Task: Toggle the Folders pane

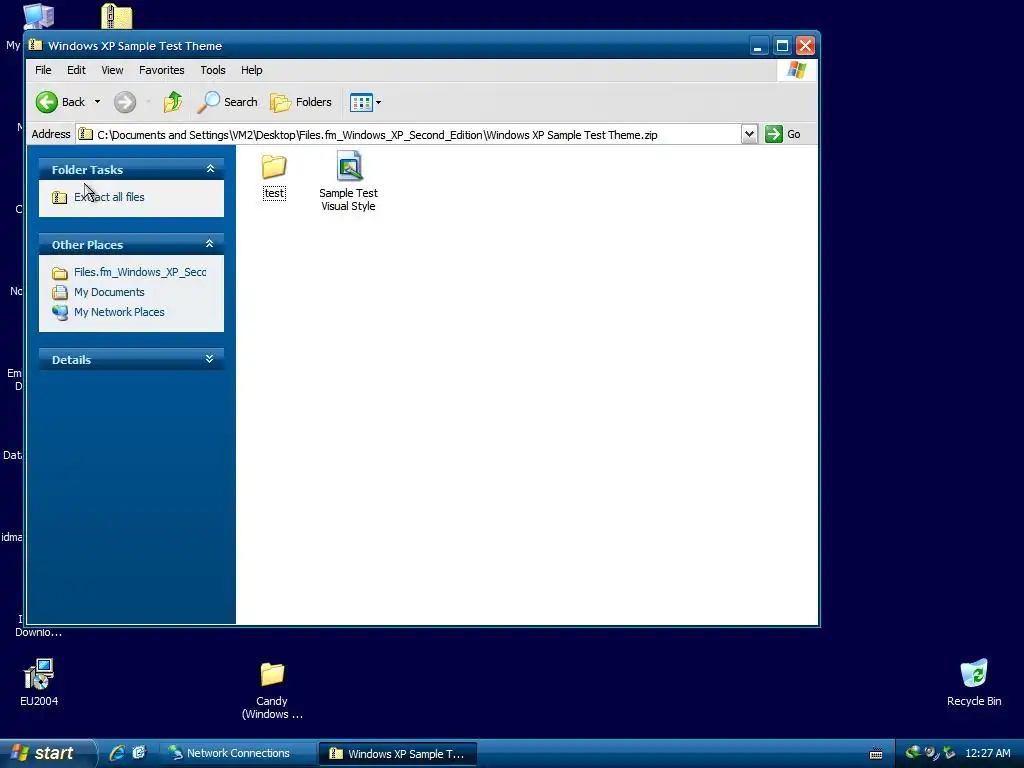Action: pyautogui.click(x=301, y=102)
